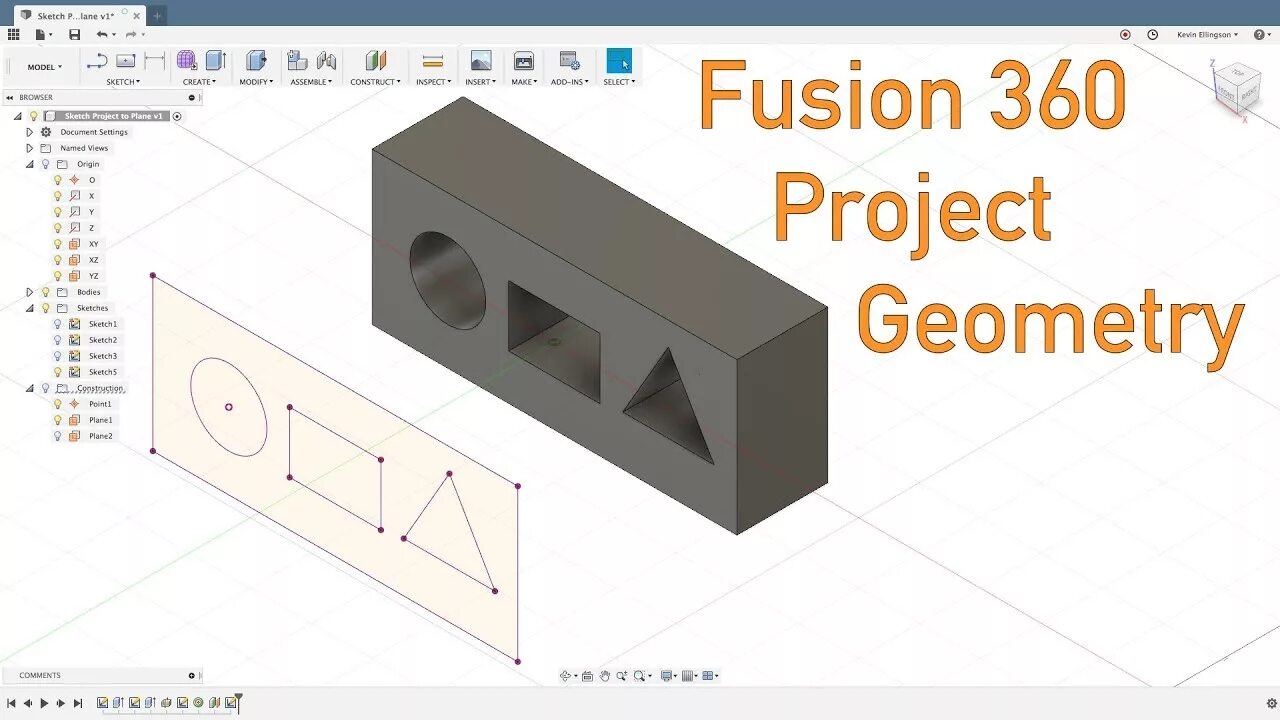Play the timeline
The width and height of the screenshot is (1280, 720).
tap(44, 703)
